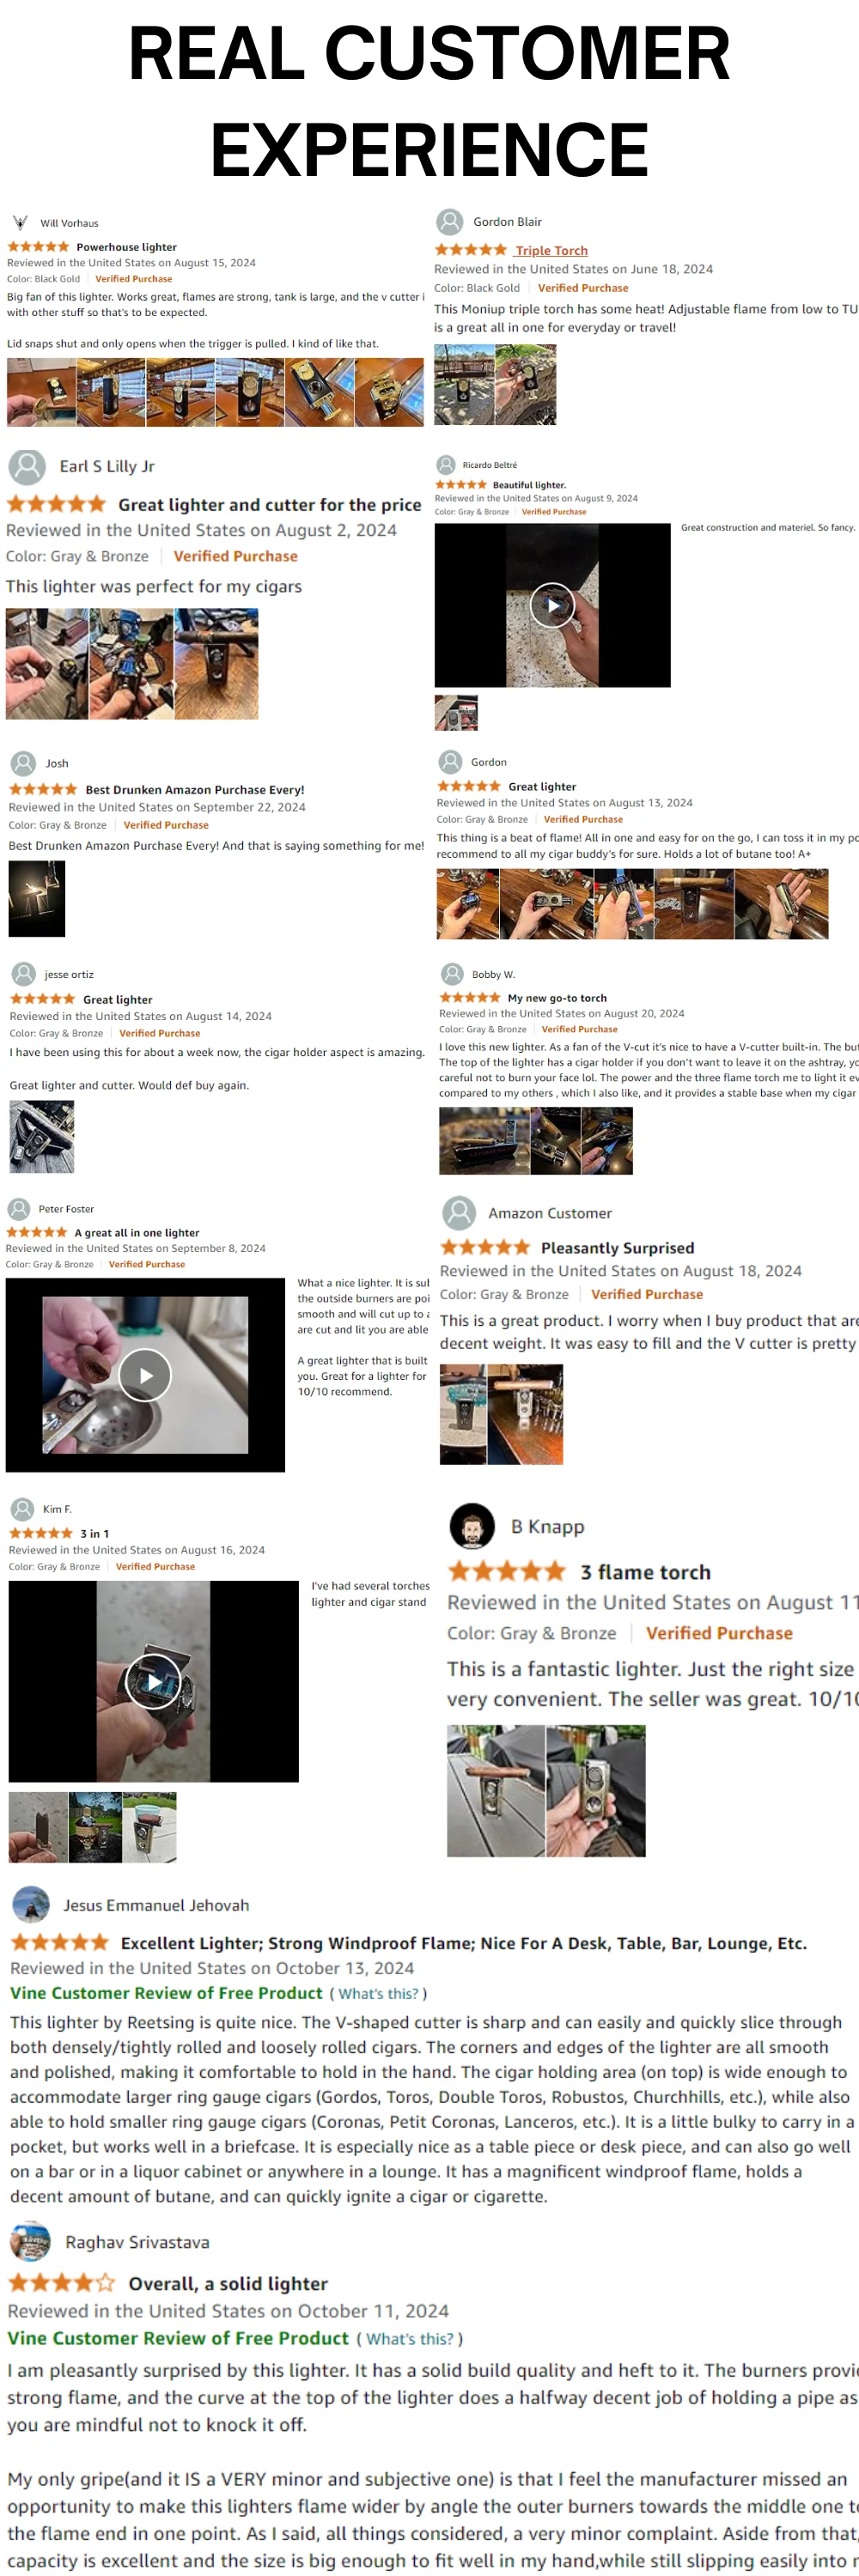Click "What's this?" under Jesus Emmanuel's review
The width and height of the screenshot is (859, 2576).
(378, 1993)
